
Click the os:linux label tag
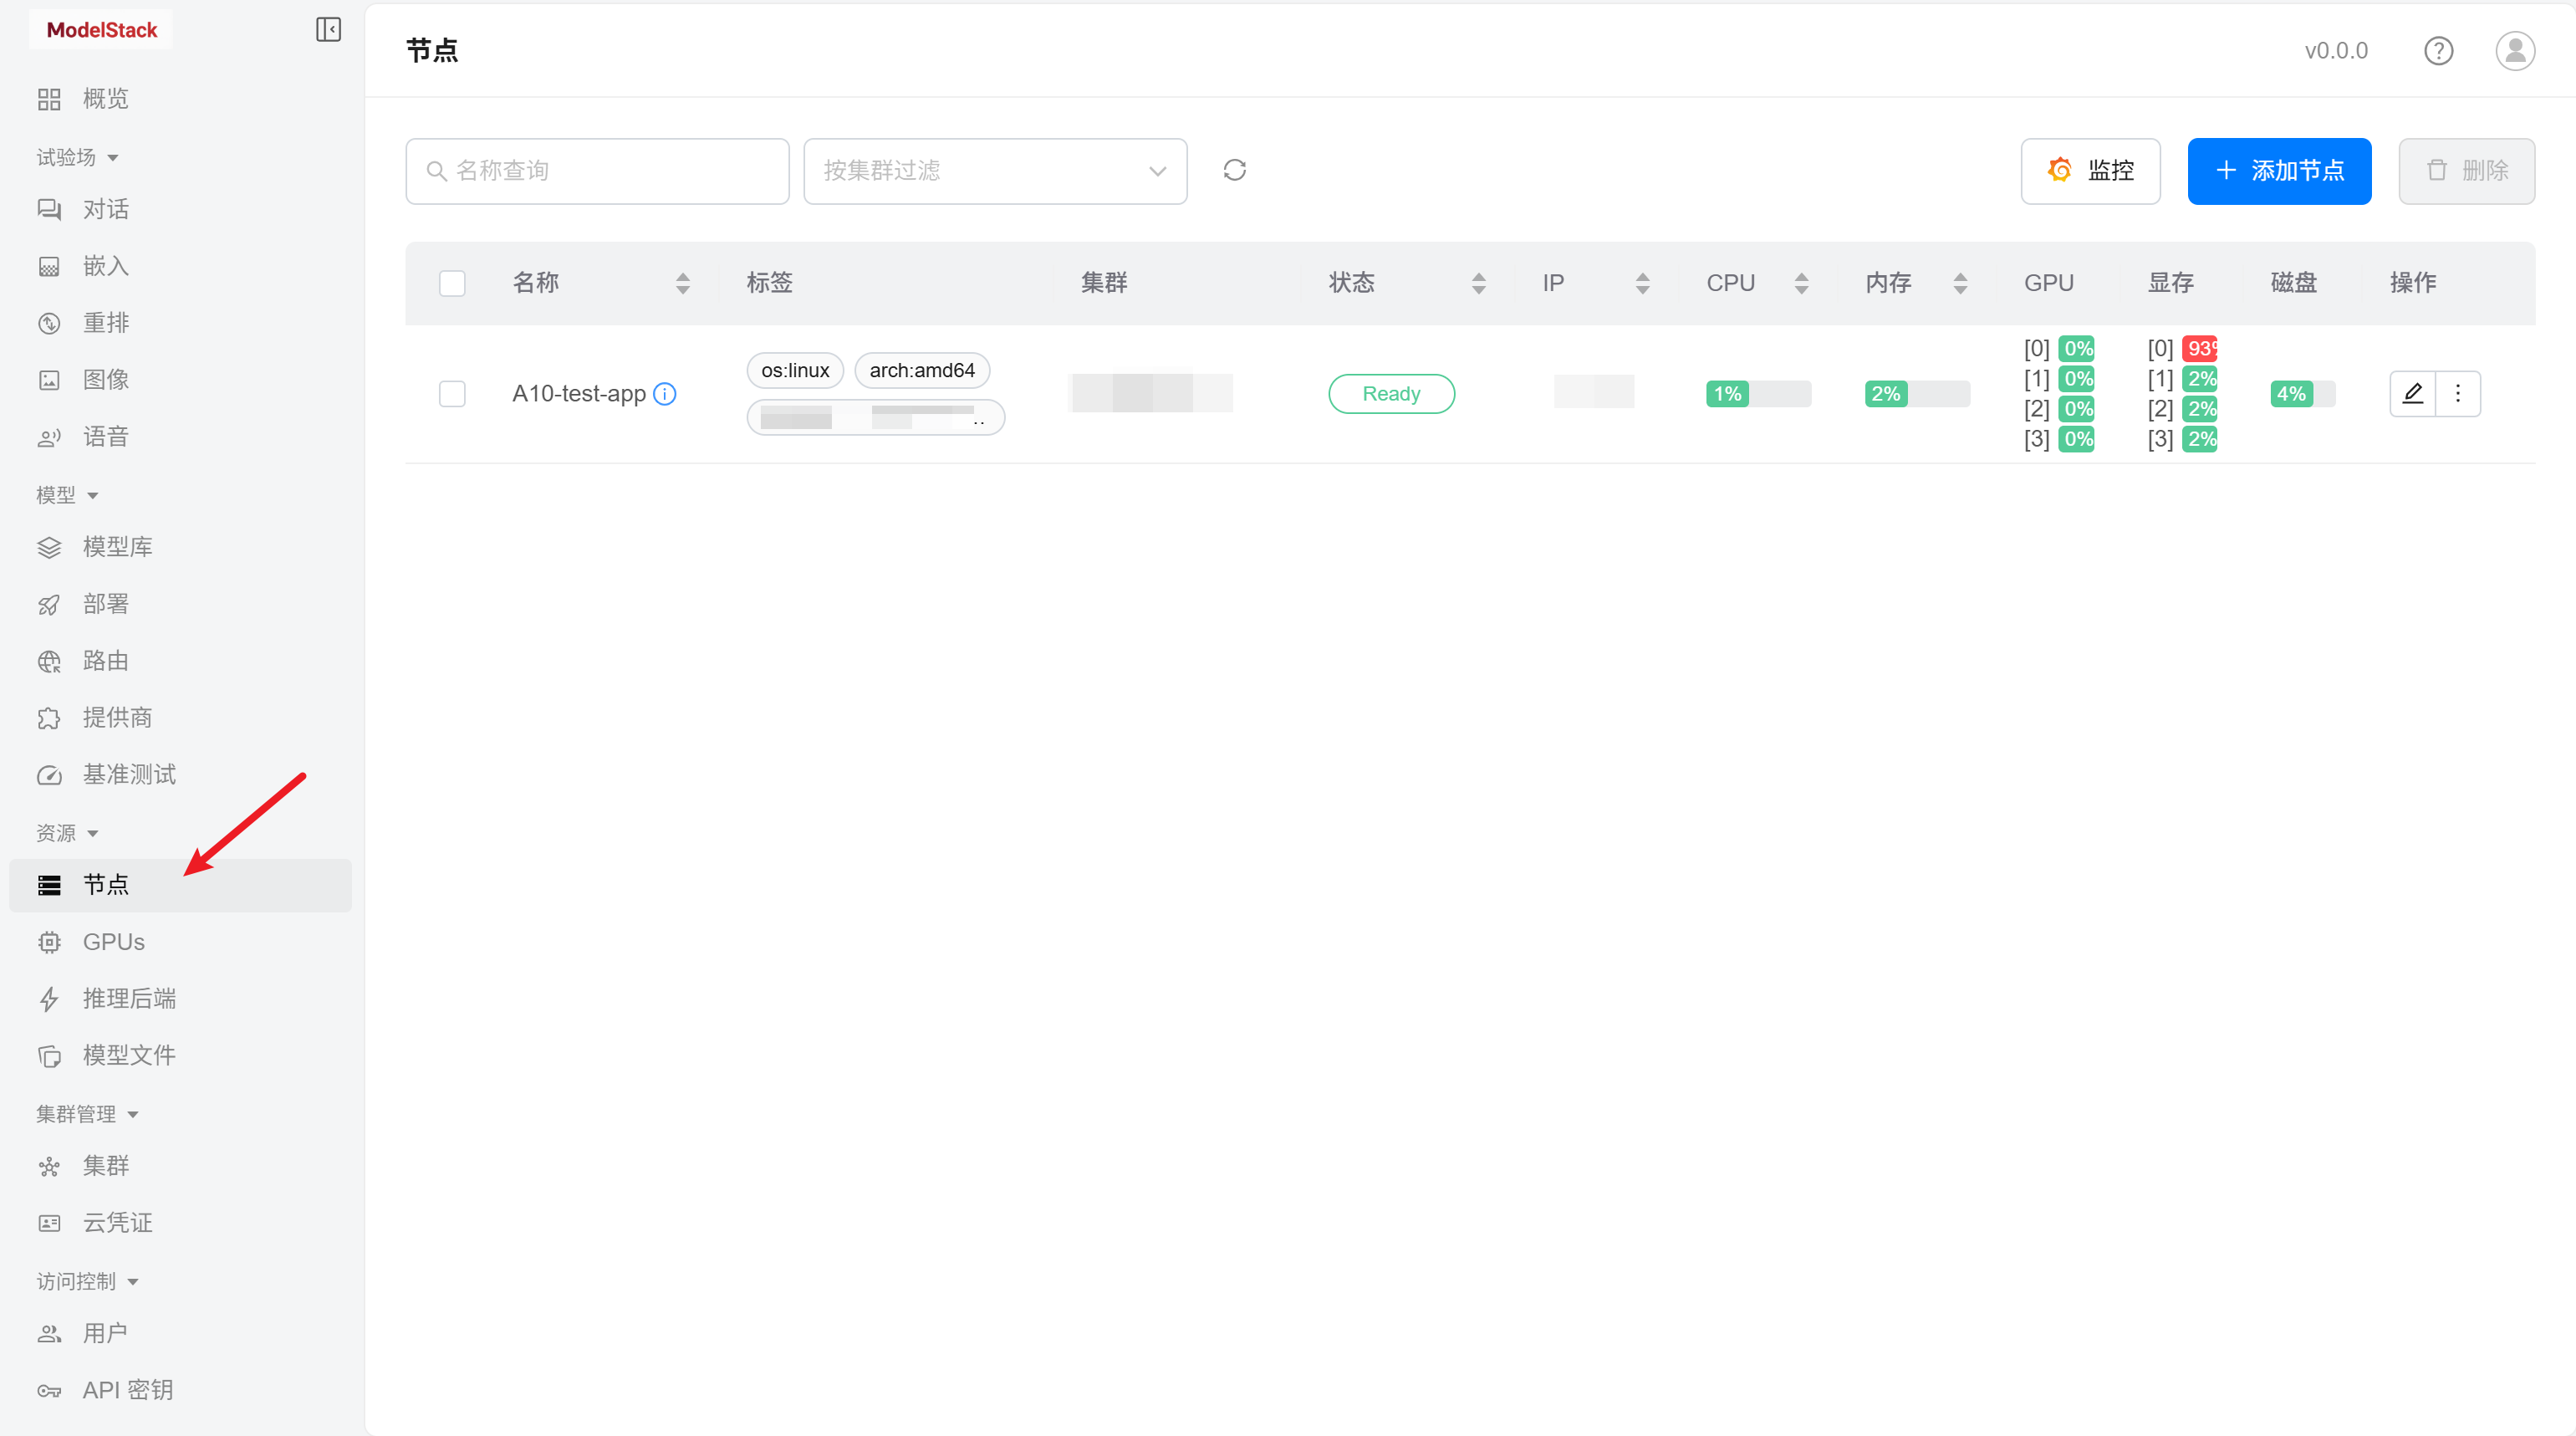tap(795, 371)
